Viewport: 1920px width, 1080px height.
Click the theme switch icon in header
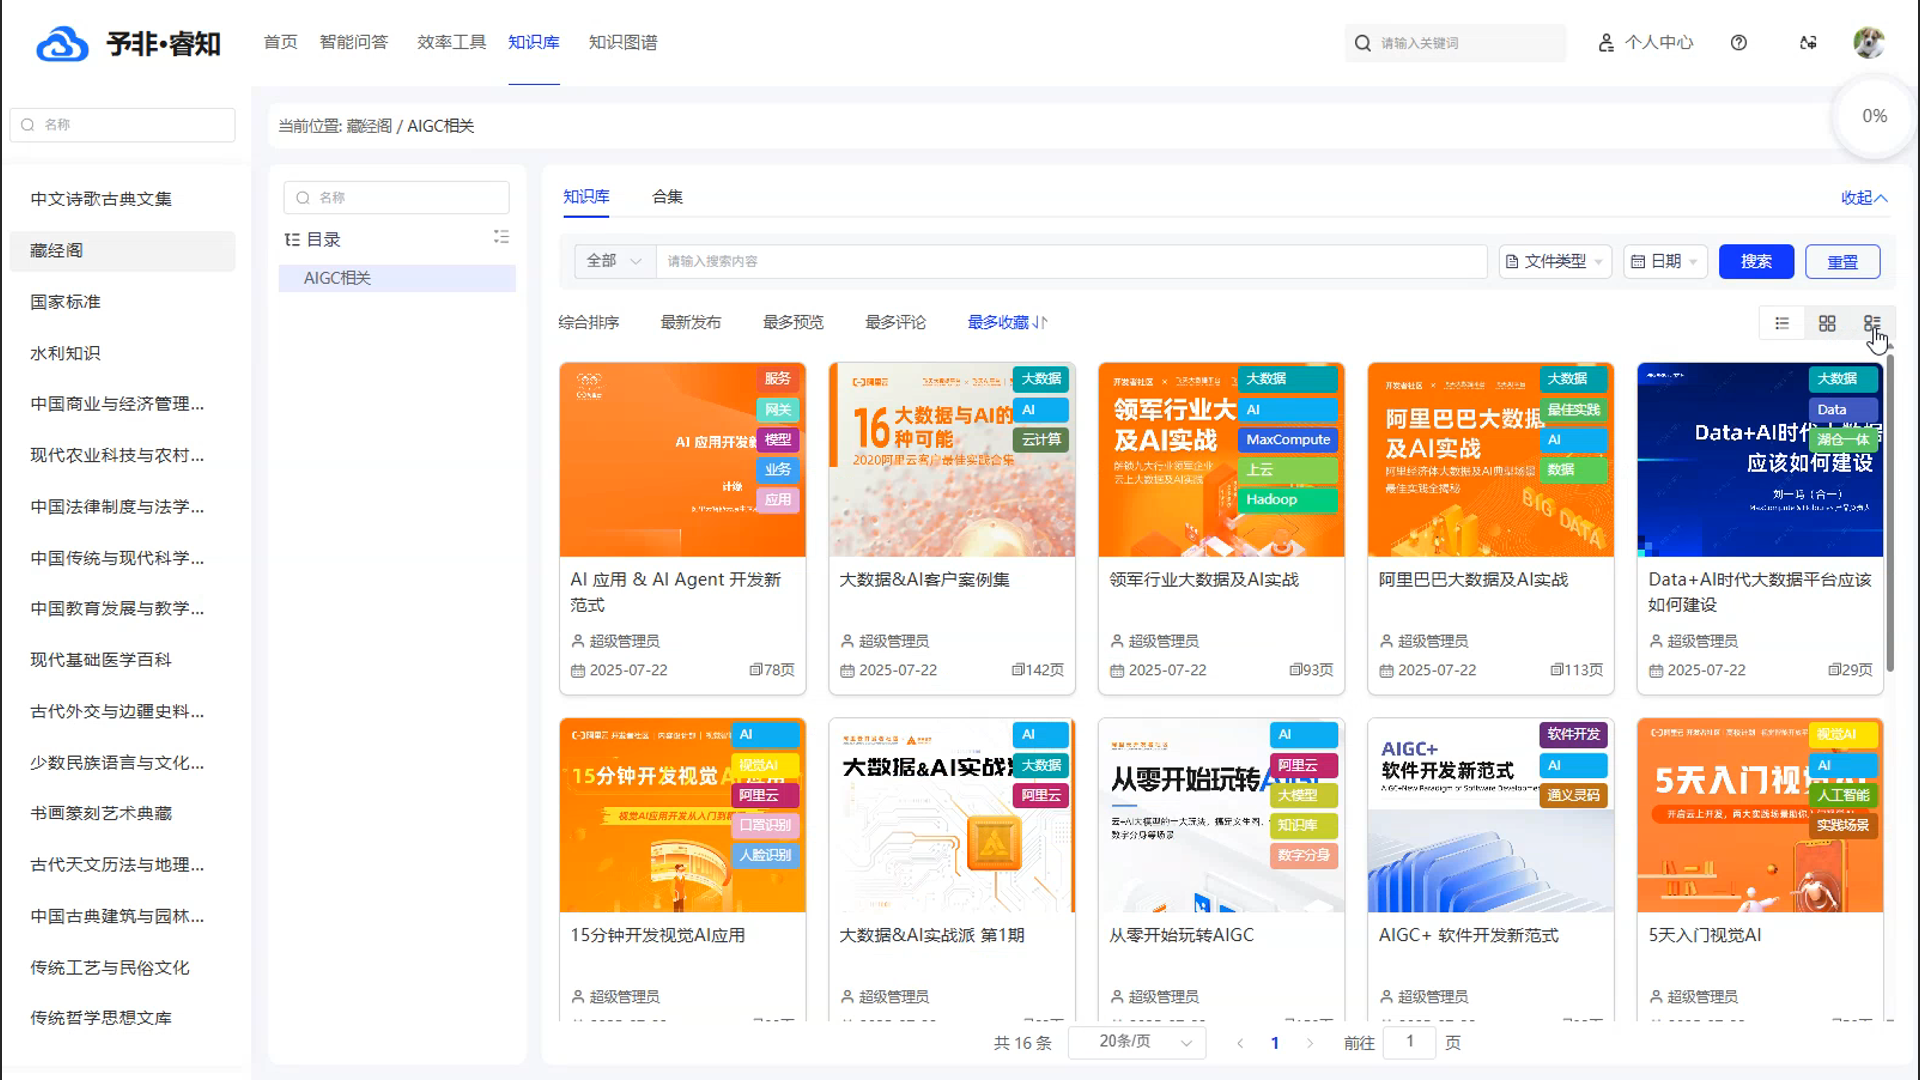click(1808, 43)
